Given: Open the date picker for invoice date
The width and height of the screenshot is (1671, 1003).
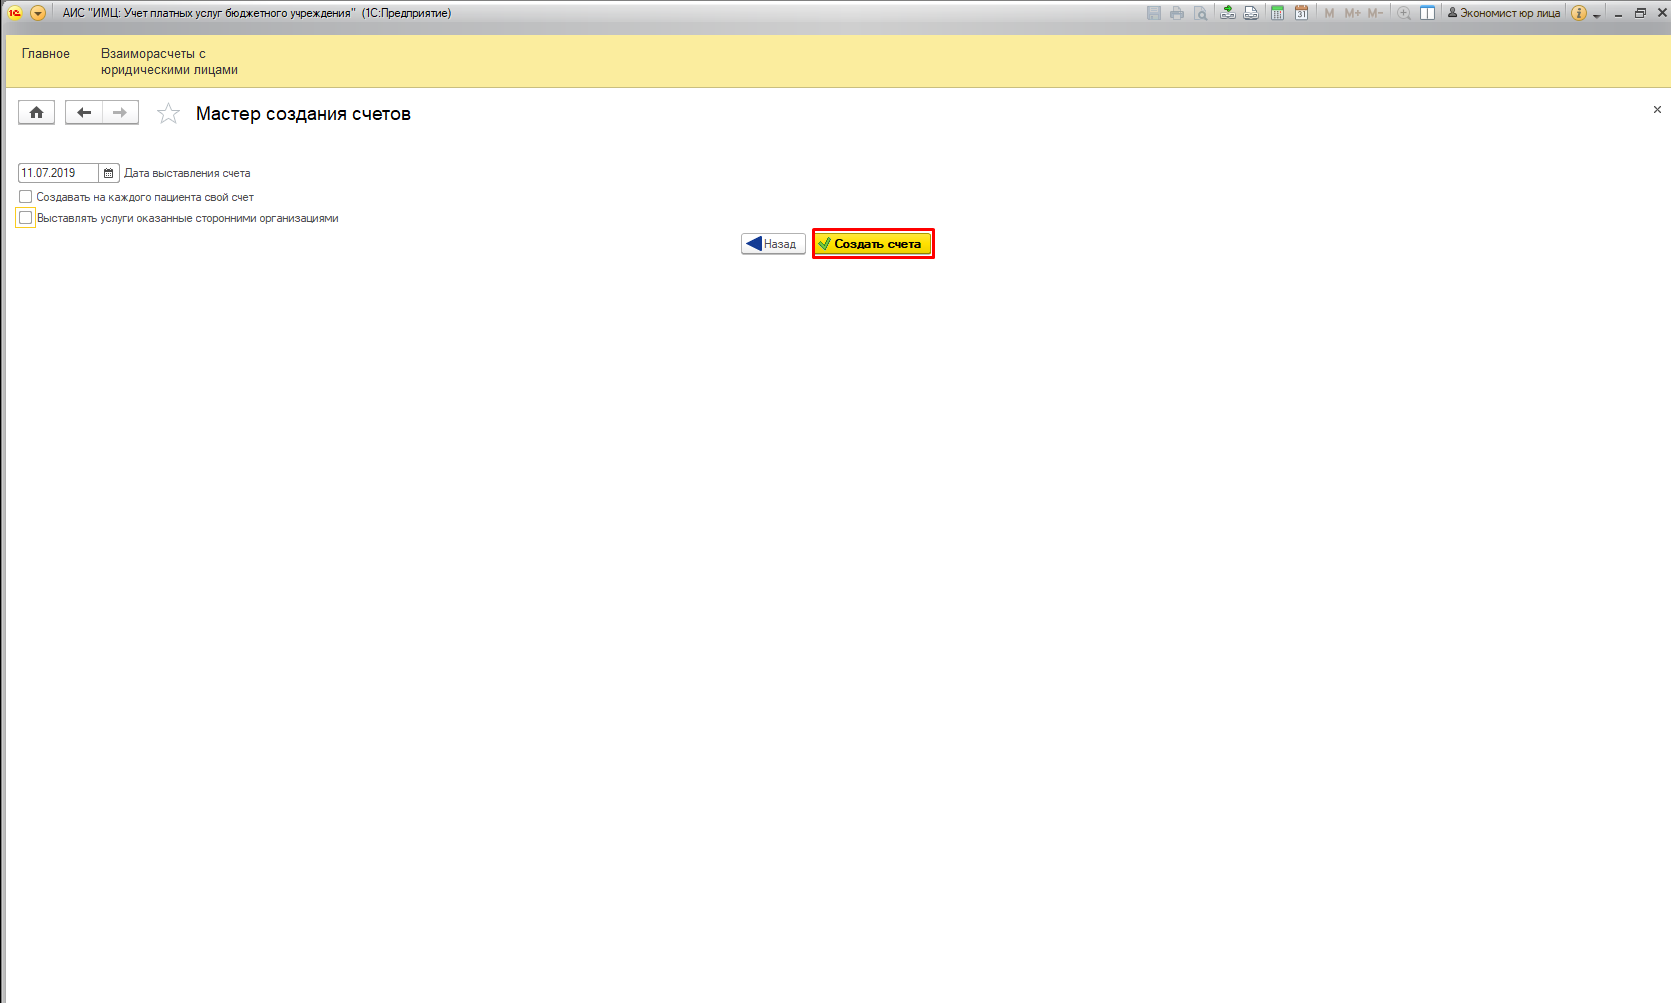Looking at the screenshot, I should pos(109,173).
